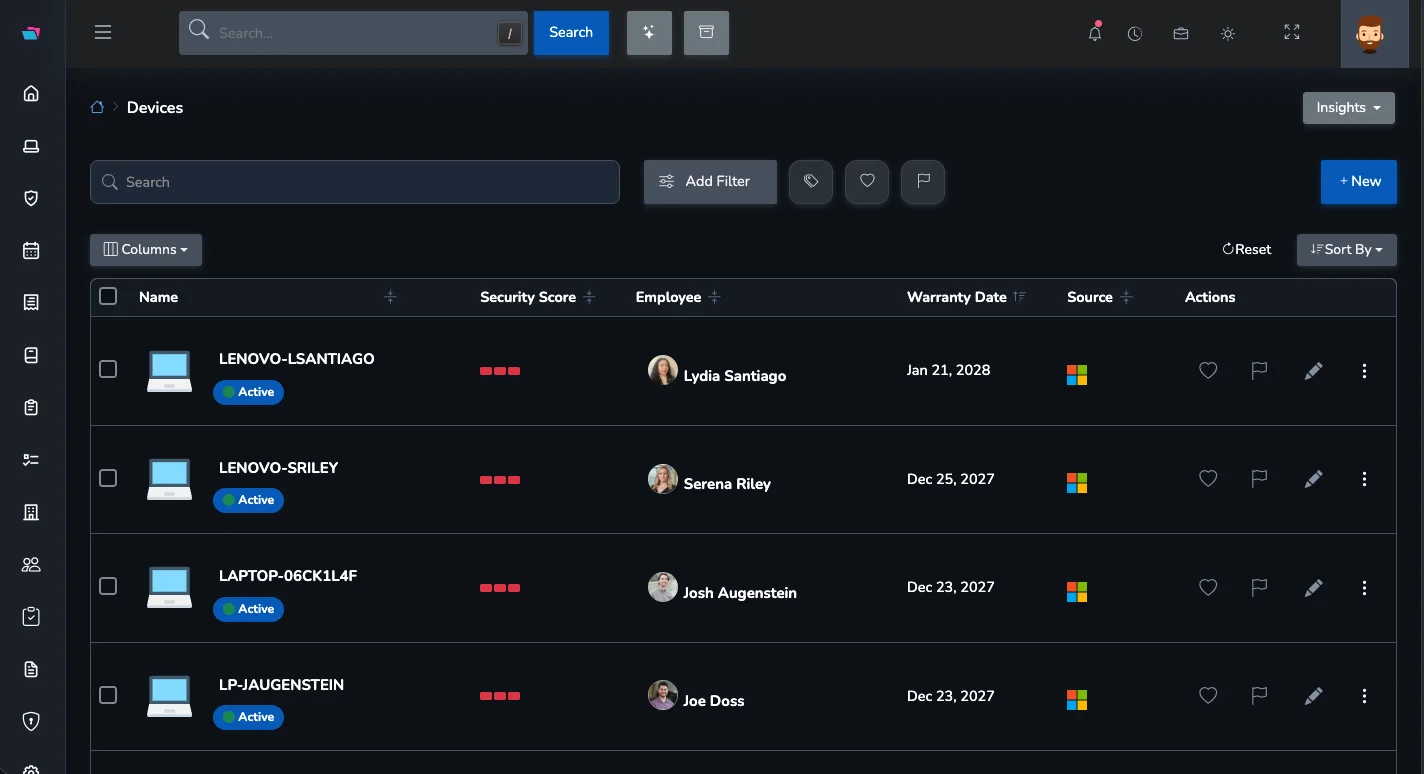Viewport: 1424px width, 774px height.
Task: Filter by favorites heart button
Action: pos(867,182)
